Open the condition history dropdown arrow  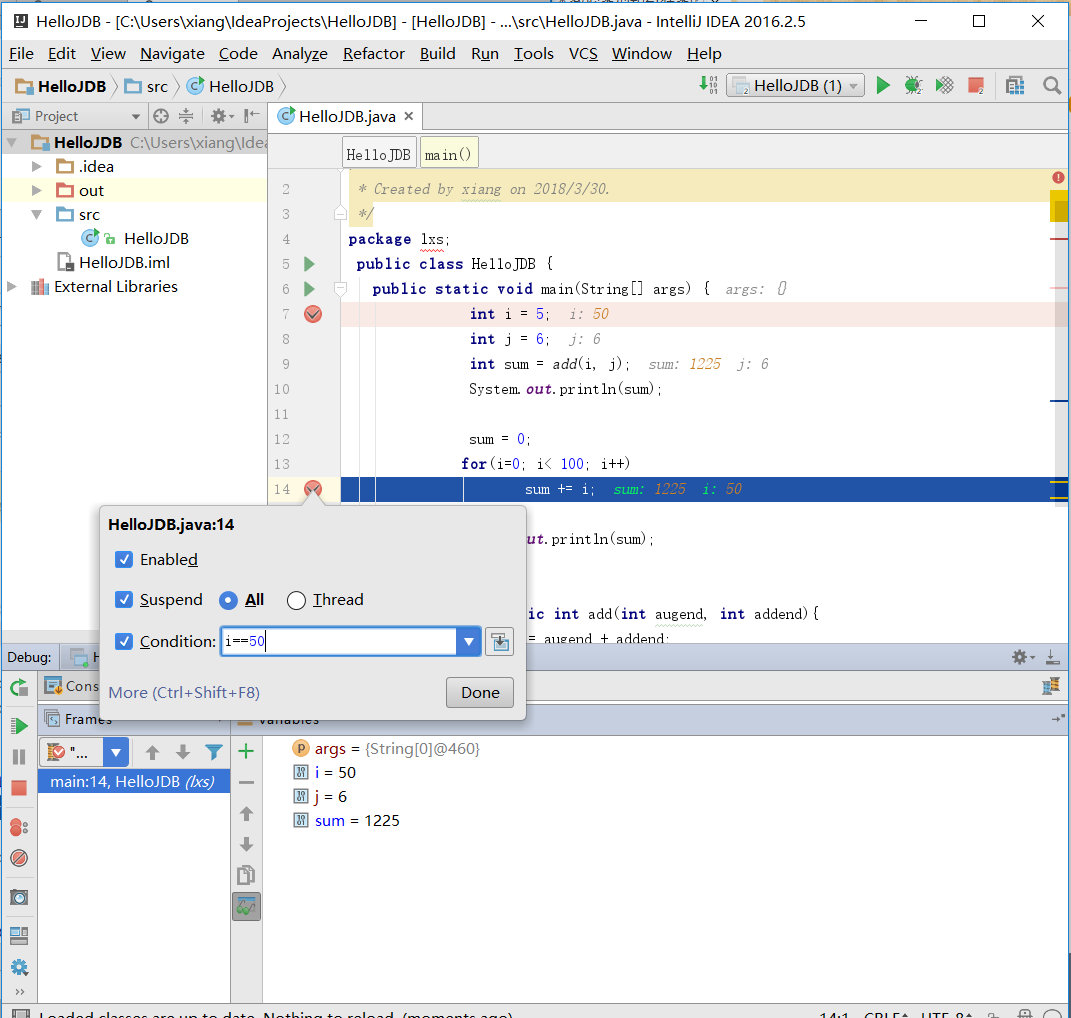point(469,642)
